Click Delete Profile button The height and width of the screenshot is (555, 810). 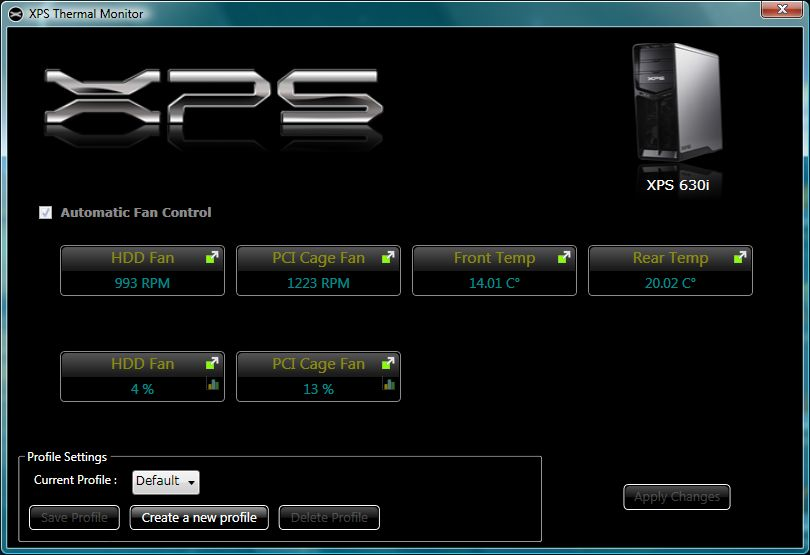coord(329,517)
